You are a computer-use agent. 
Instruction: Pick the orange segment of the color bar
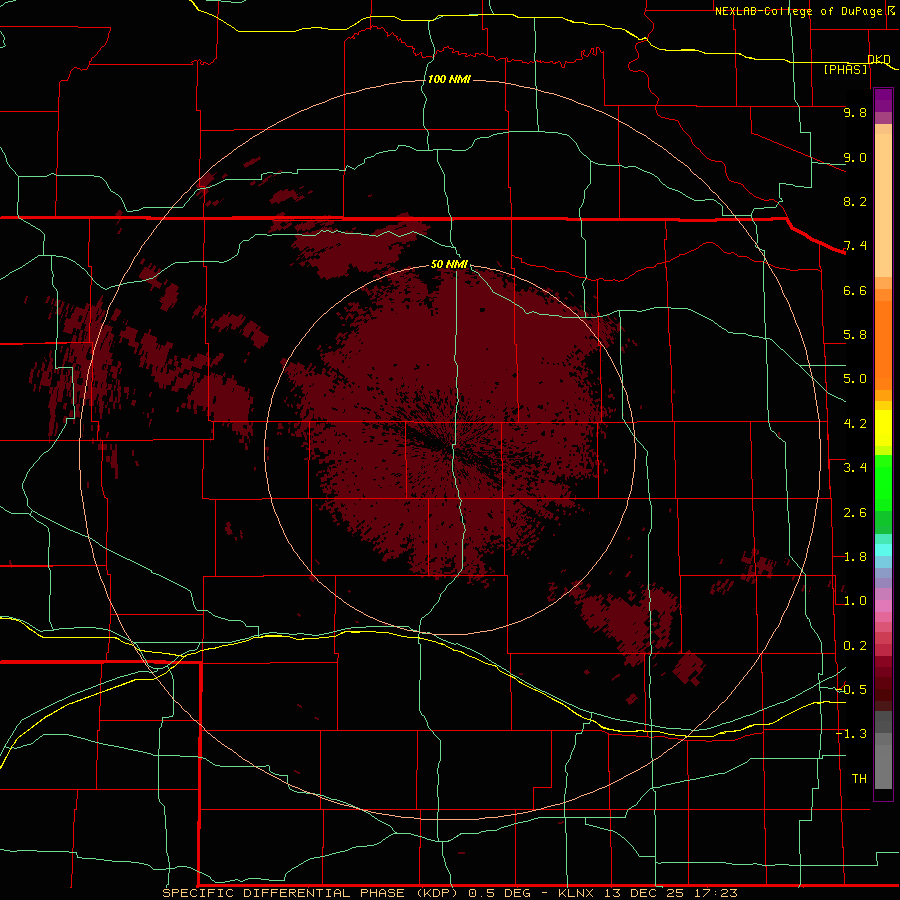[x=883, y=345]
